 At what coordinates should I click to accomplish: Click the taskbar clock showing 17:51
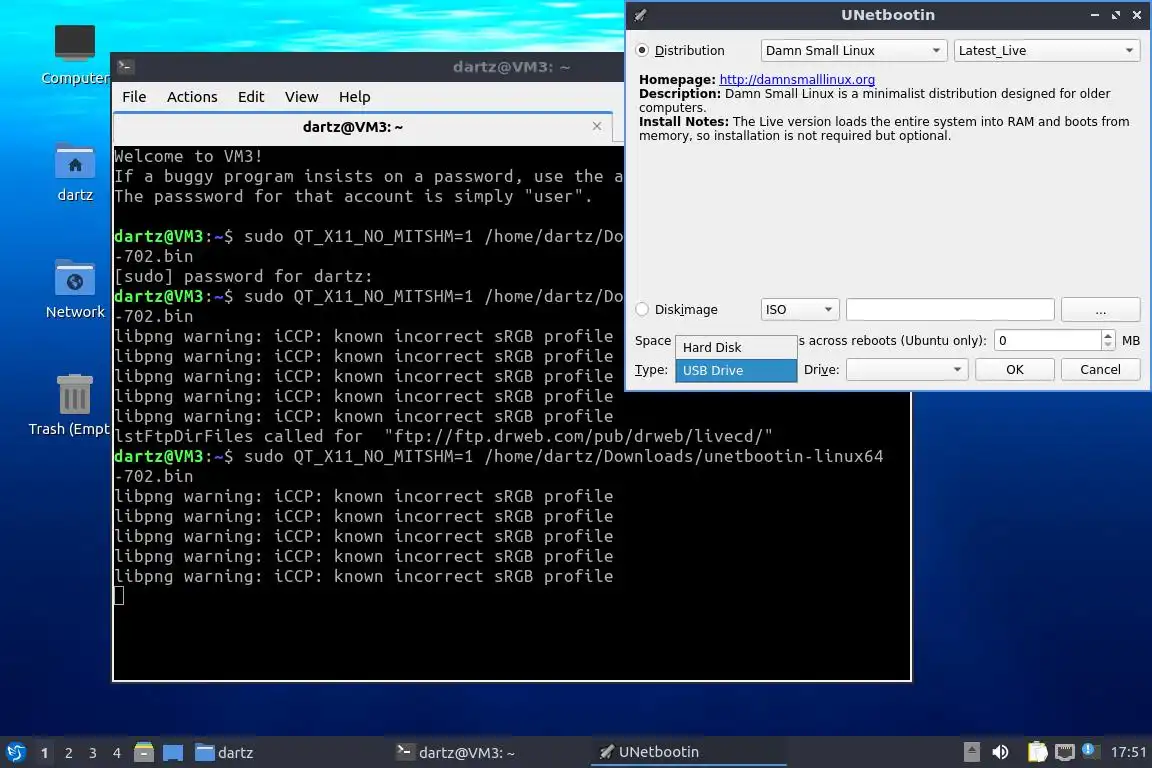tap(1128, 752)
